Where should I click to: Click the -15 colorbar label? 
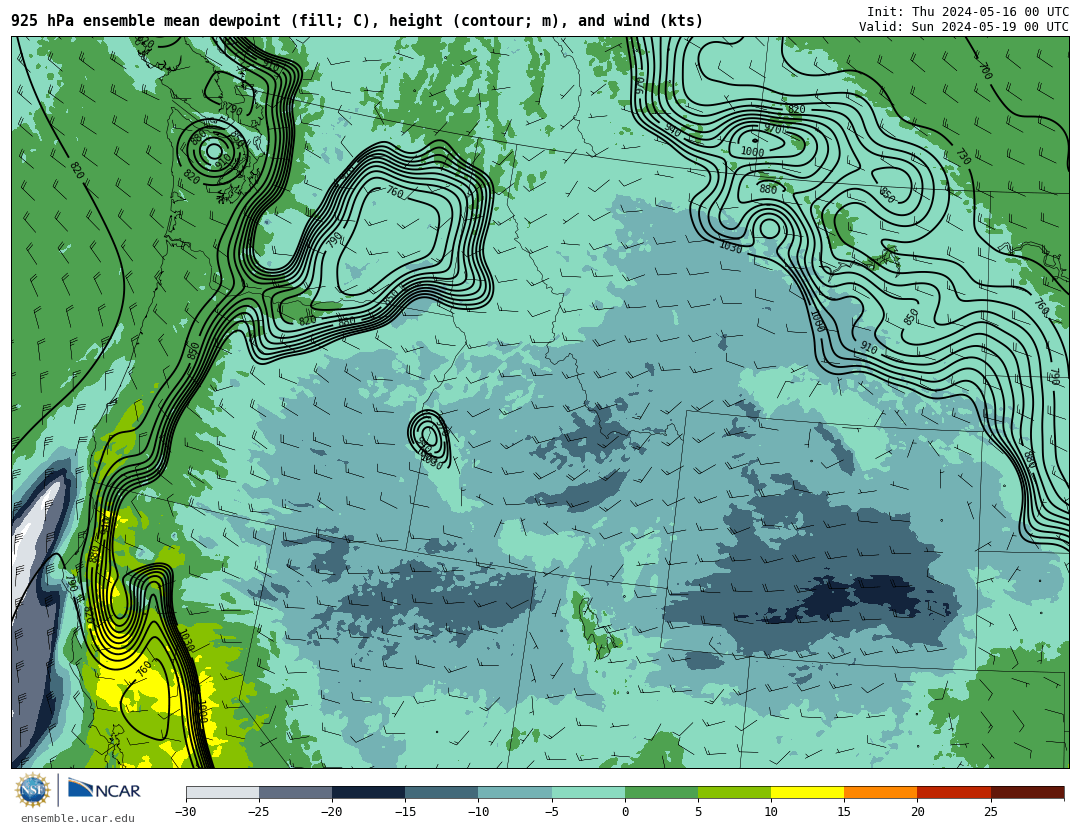[x=405, y=812]
